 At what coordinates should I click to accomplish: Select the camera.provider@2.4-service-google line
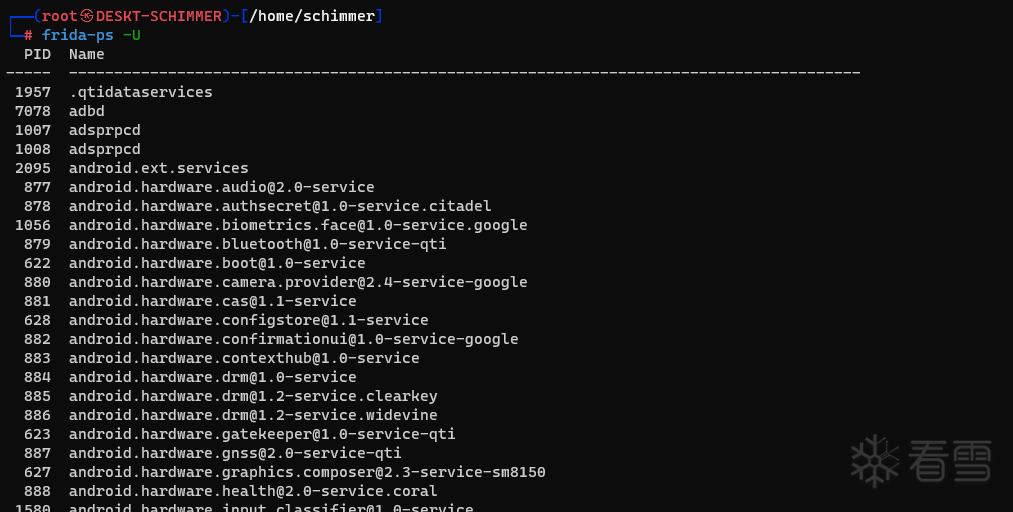coord(298,282)
